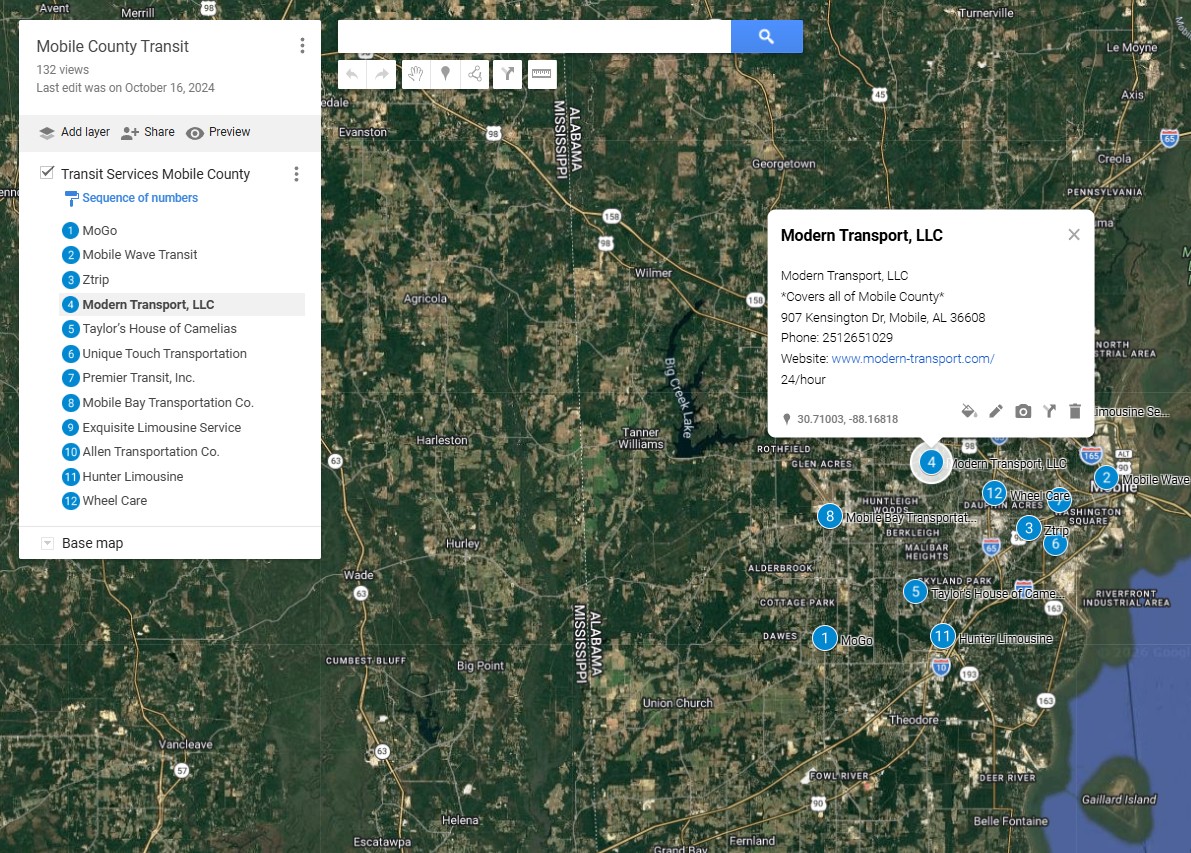Select MoGo in layer list
This screenshot has width=1191, height=853.
click(x=182, y=230)
